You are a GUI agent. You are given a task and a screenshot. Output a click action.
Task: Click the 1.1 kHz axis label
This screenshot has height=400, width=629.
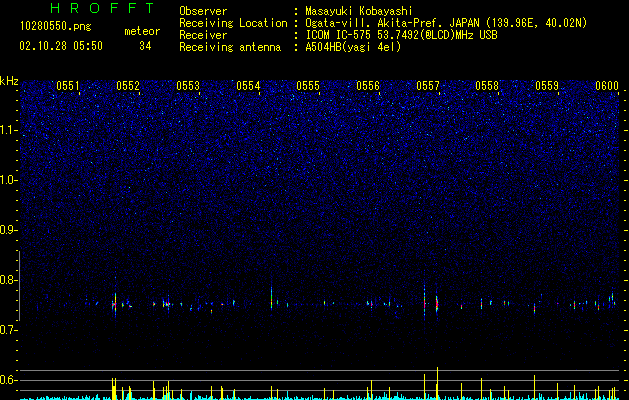(9, 130)
